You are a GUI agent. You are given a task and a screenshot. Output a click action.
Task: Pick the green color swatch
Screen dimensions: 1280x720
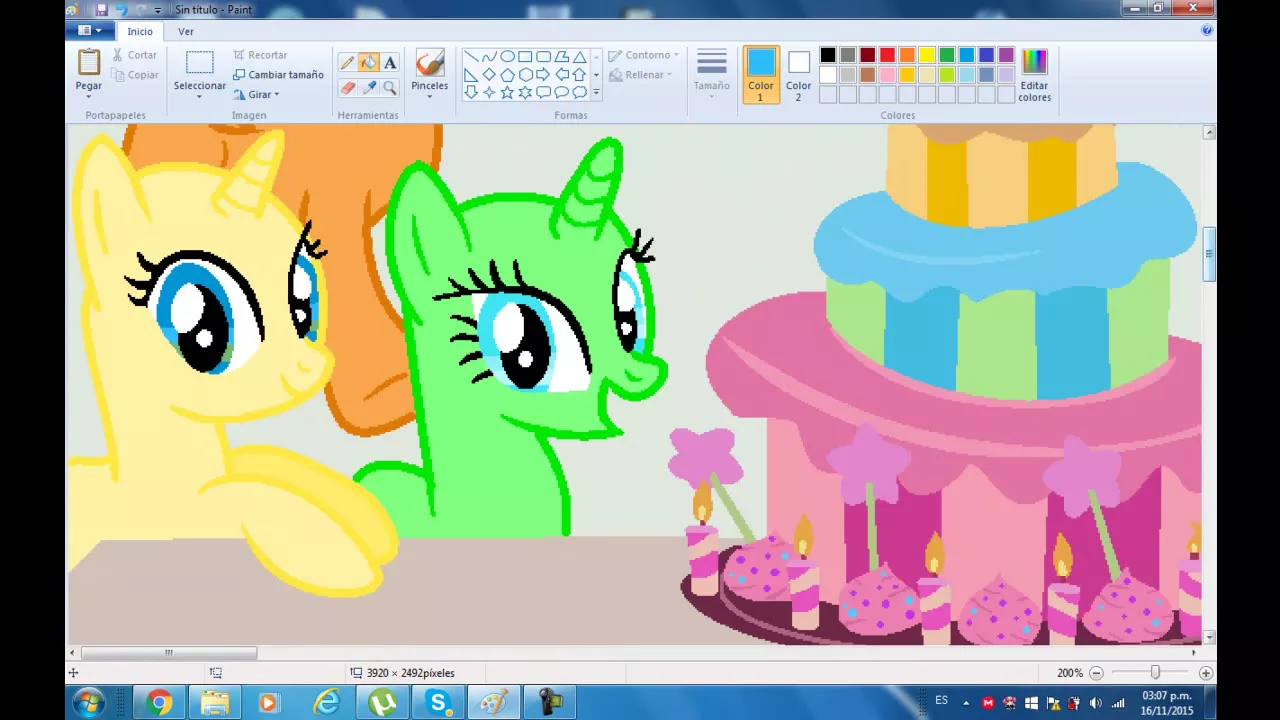(x=947, y=55)
